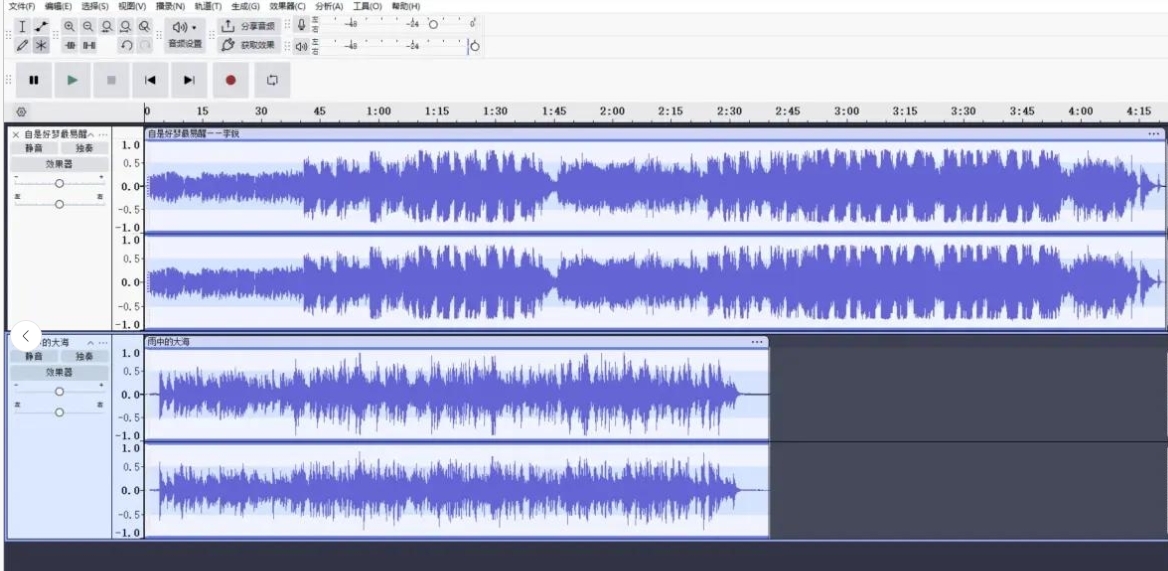Image resolution: width=1168 pixels, height=571 pixels.
Task: Open the 工具(O) menu
Action: tap(367, 6)
